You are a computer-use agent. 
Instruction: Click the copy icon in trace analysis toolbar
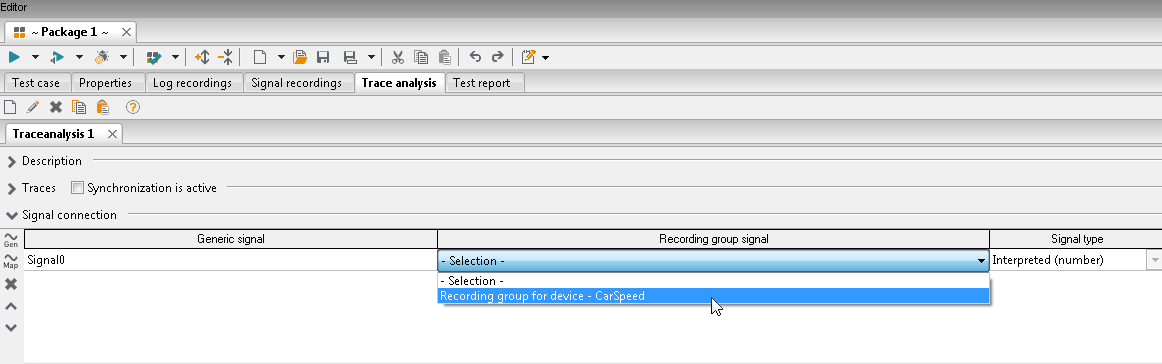click(x=79, y=107)
